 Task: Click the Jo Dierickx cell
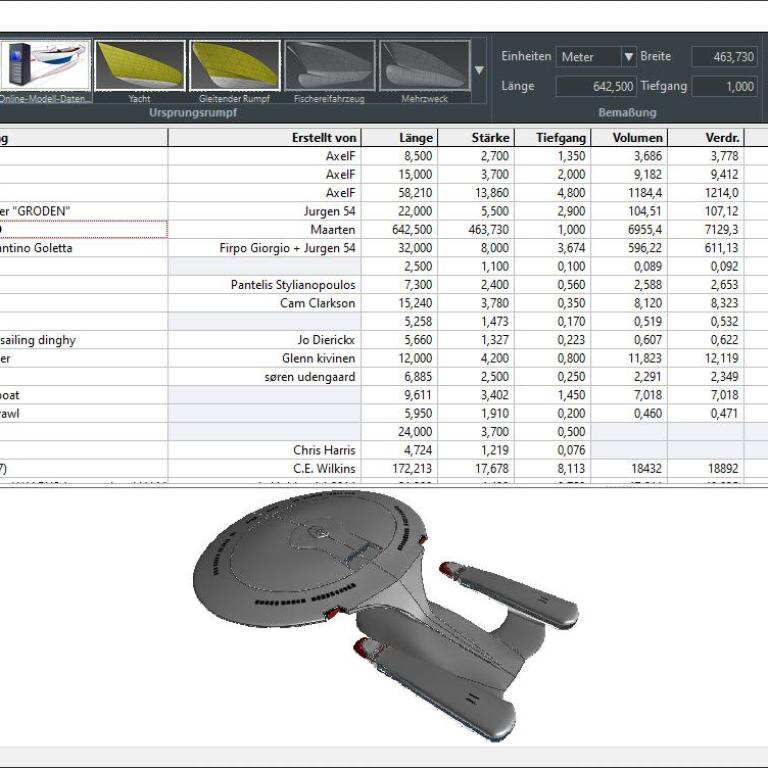264,340
